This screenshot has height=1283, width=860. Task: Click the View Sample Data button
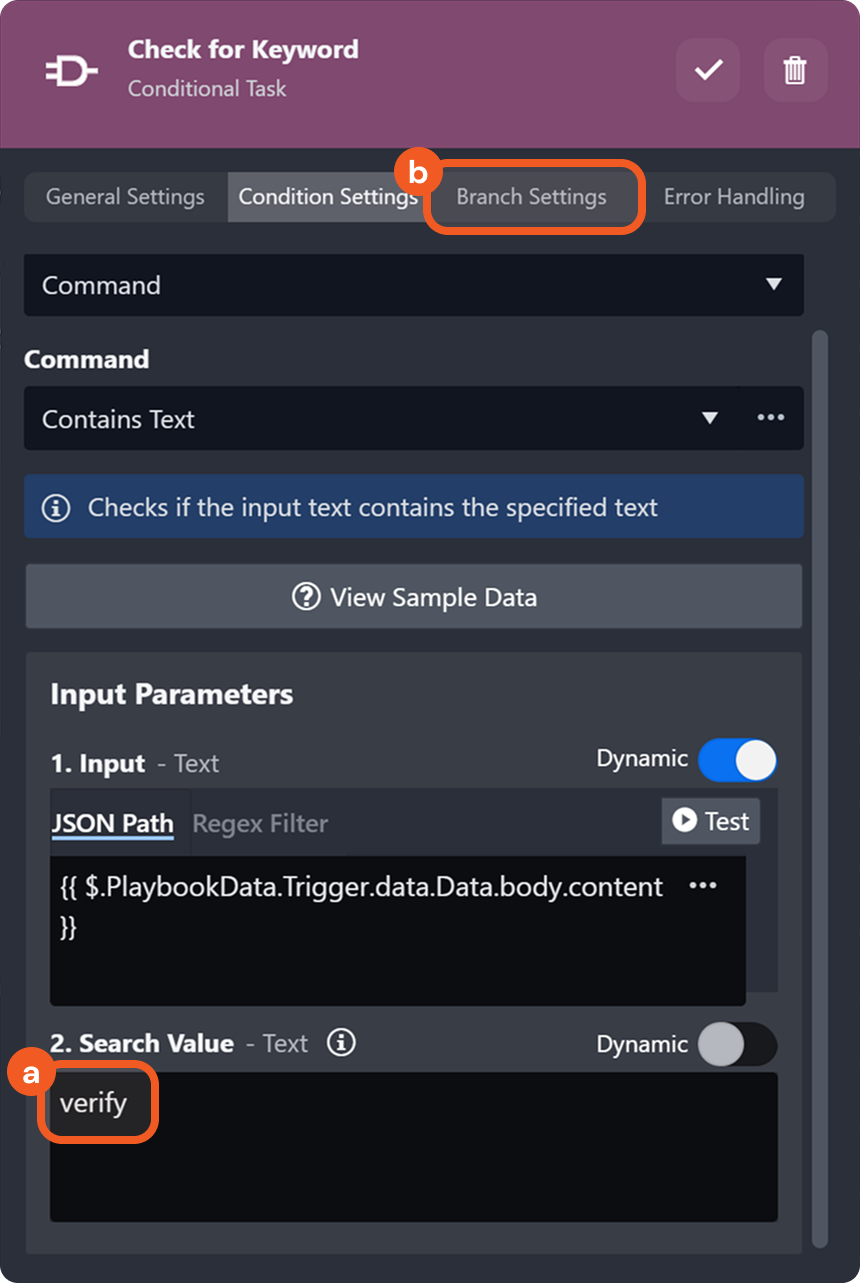414,597
